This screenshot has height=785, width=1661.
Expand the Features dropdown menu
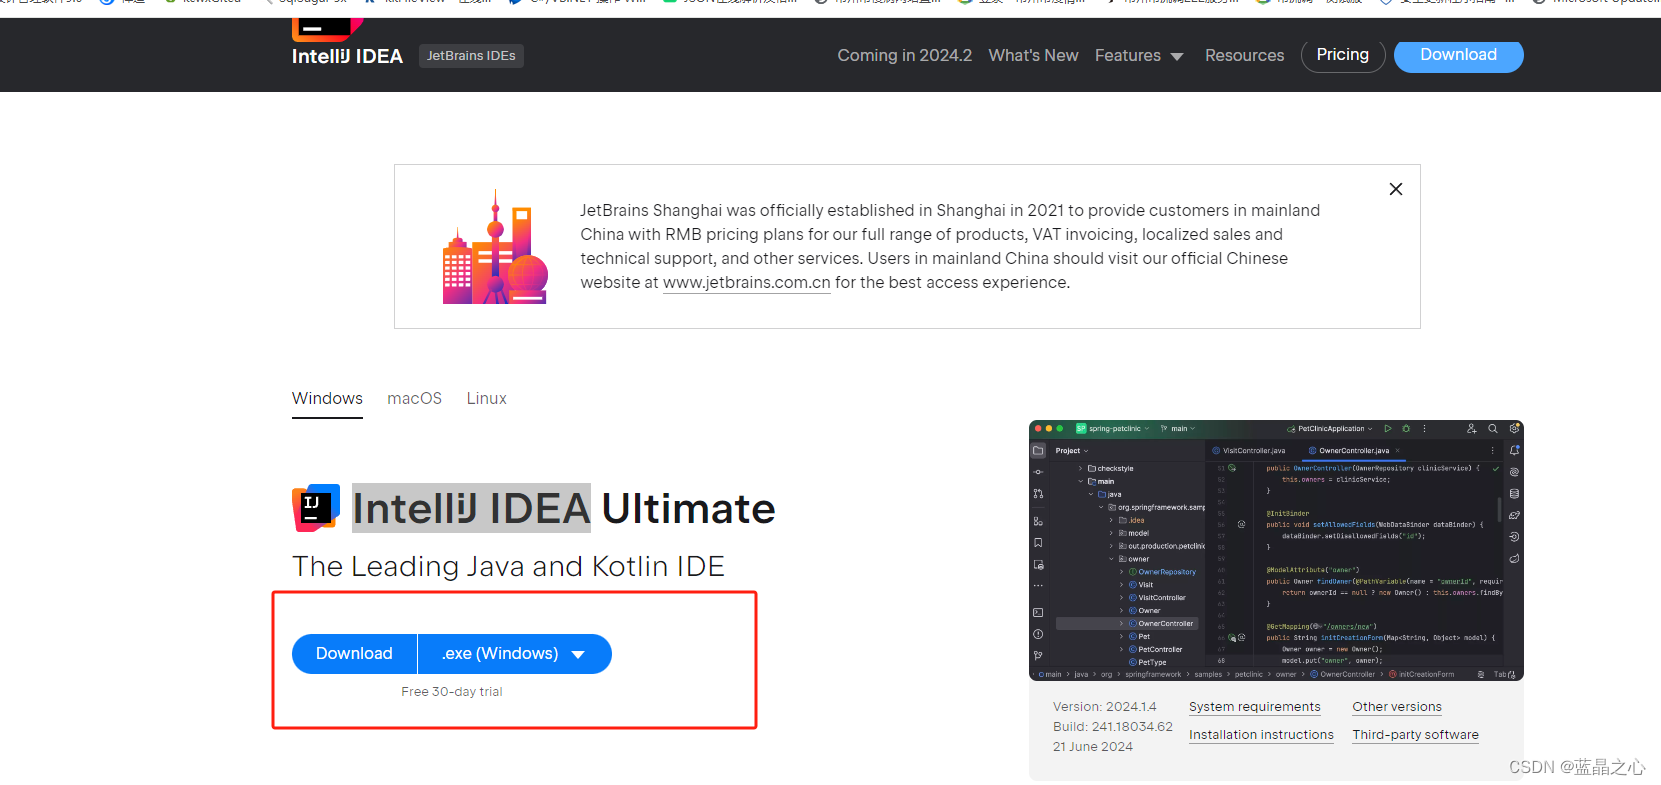point(1139,56)
